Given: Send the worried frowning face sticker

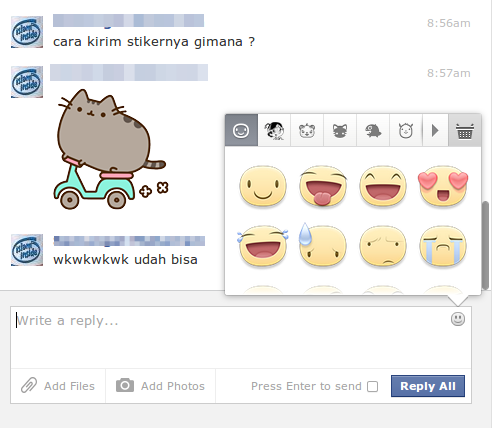Looking at the screenshot, I should 383,246.
